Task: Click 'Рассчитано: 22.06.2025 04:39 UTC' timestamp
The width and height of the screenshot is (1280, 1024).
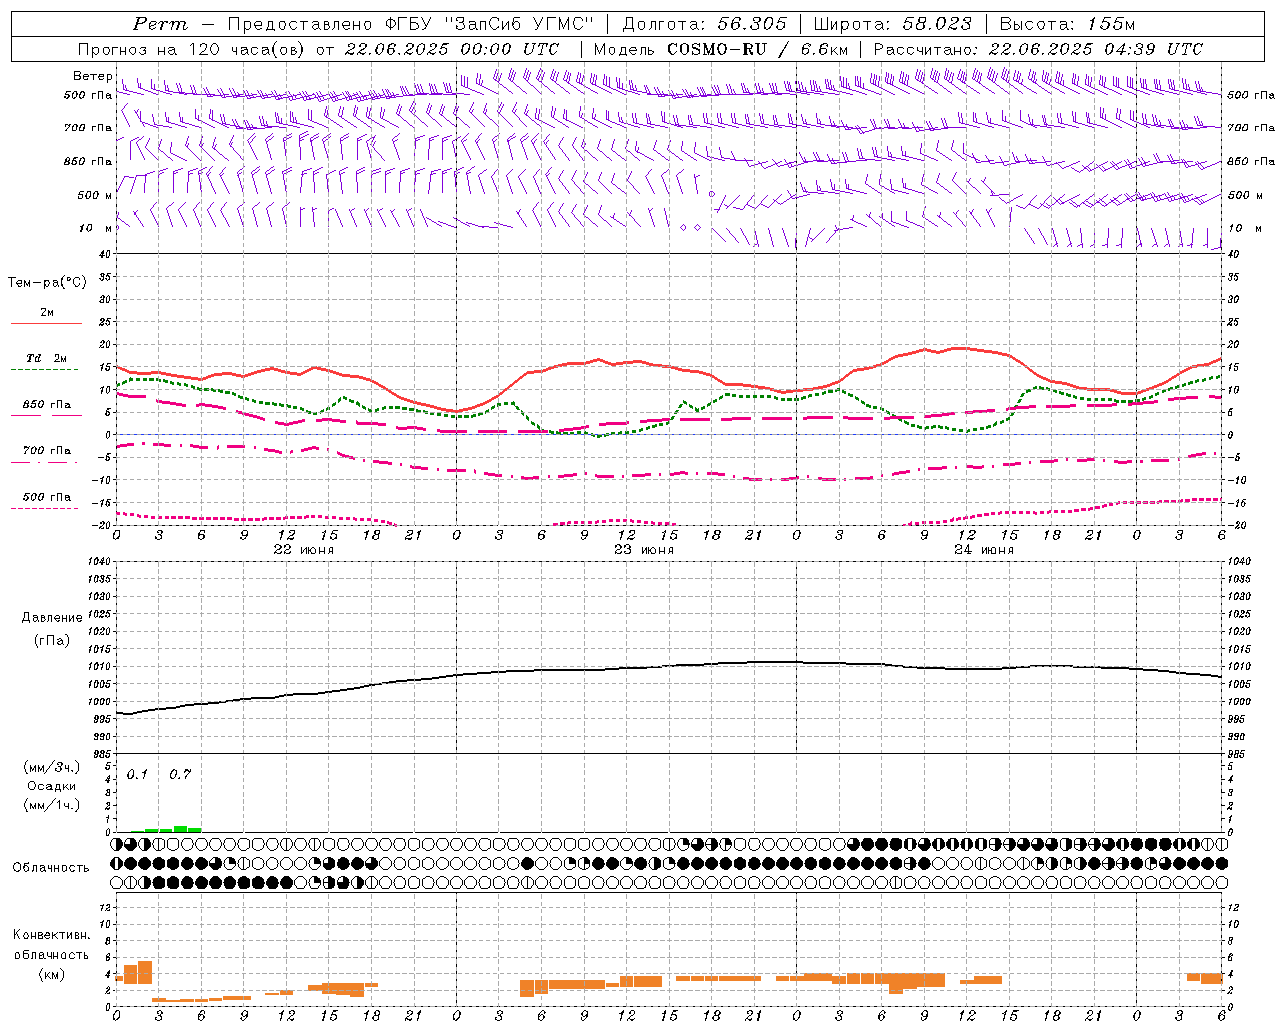Action: point(1038,49)
